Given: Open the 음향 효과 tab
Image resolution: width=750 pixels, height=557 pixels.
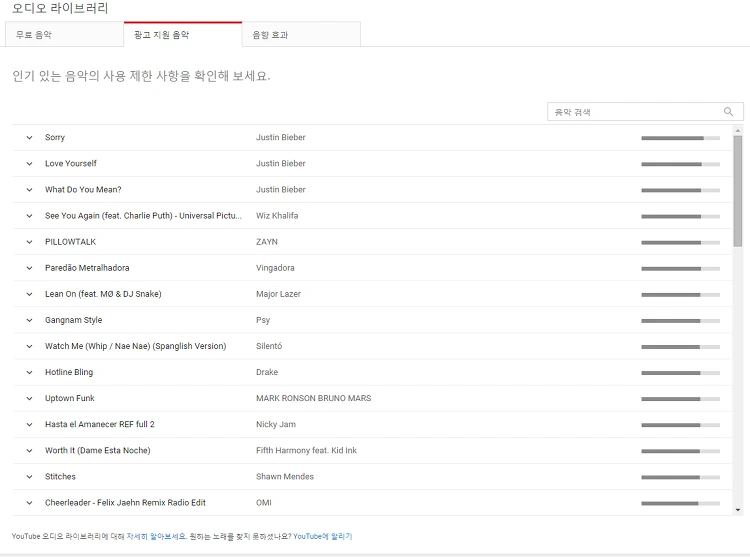Looking at the screenshot, I should coord(301,34).
